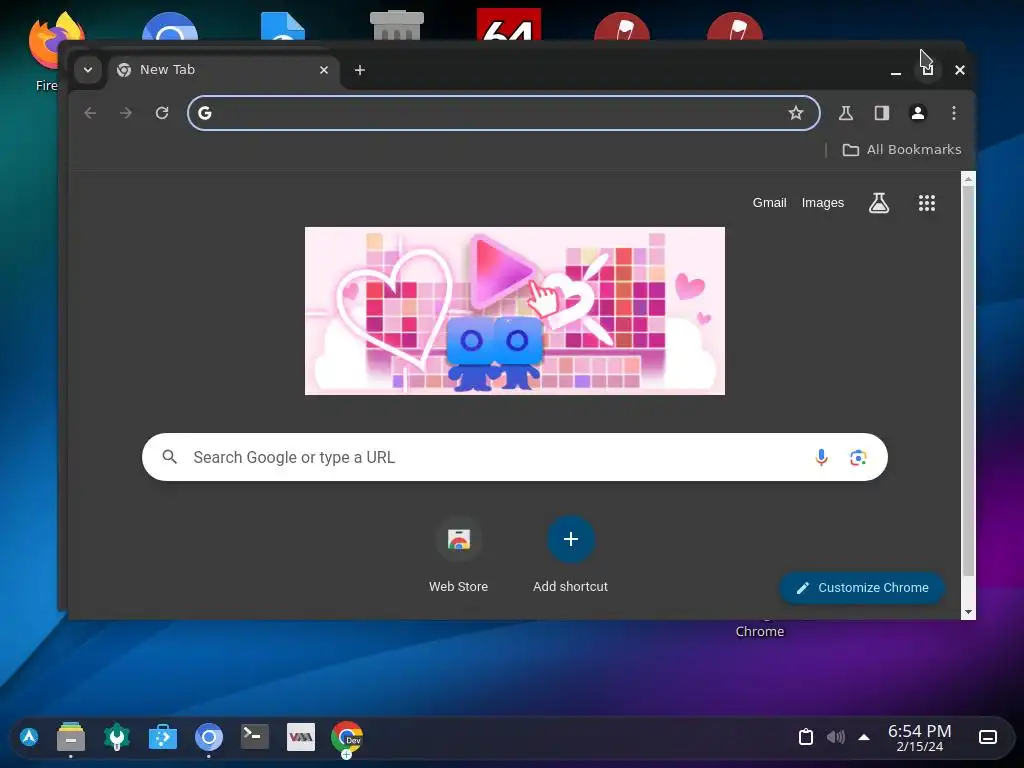Image resolution: width=1024 pixels, height=768 pixels.
Task: Click Chrome Dev icon in the taskbar
Action: coord(347,737)
